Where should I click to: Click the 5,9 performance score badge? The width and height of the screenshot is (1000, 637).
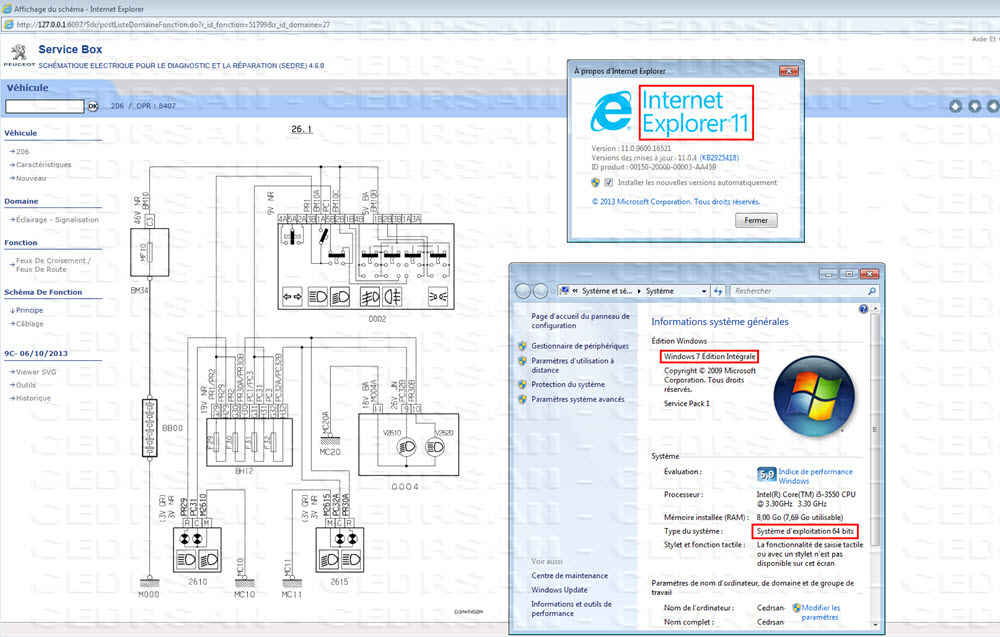[767, 474]
